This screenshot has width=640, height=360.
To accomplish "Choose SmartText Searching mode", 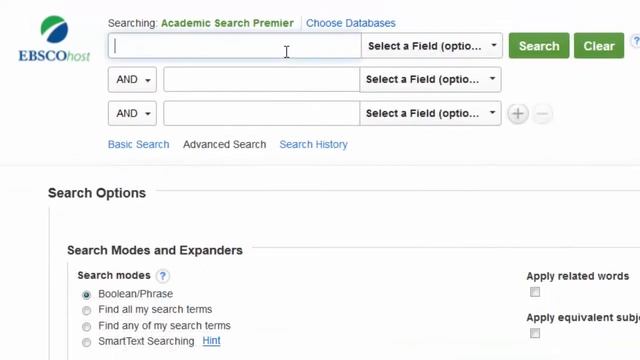I will (x=86, y=342).
